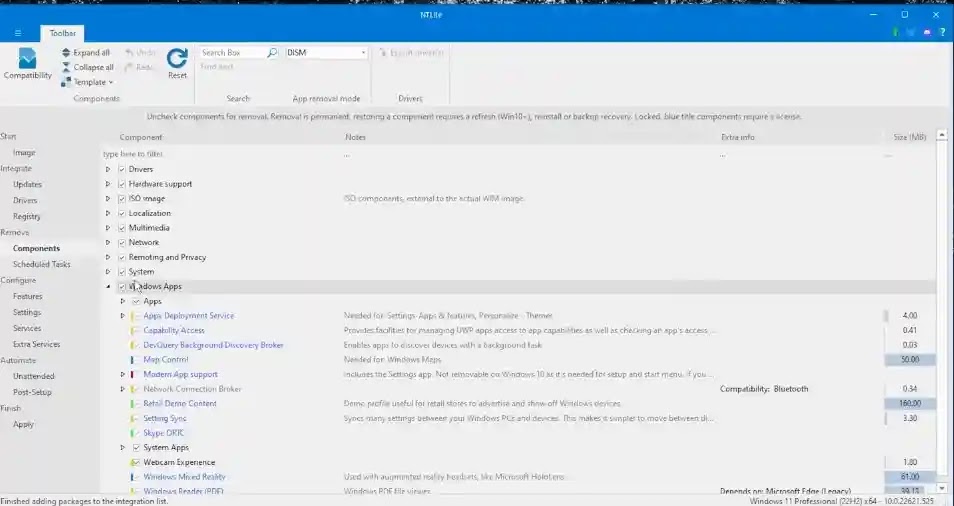The width and height of the screenshot is (954, 506).
Task: Select the Network Connection Broker row
Action: click(518, 389)
